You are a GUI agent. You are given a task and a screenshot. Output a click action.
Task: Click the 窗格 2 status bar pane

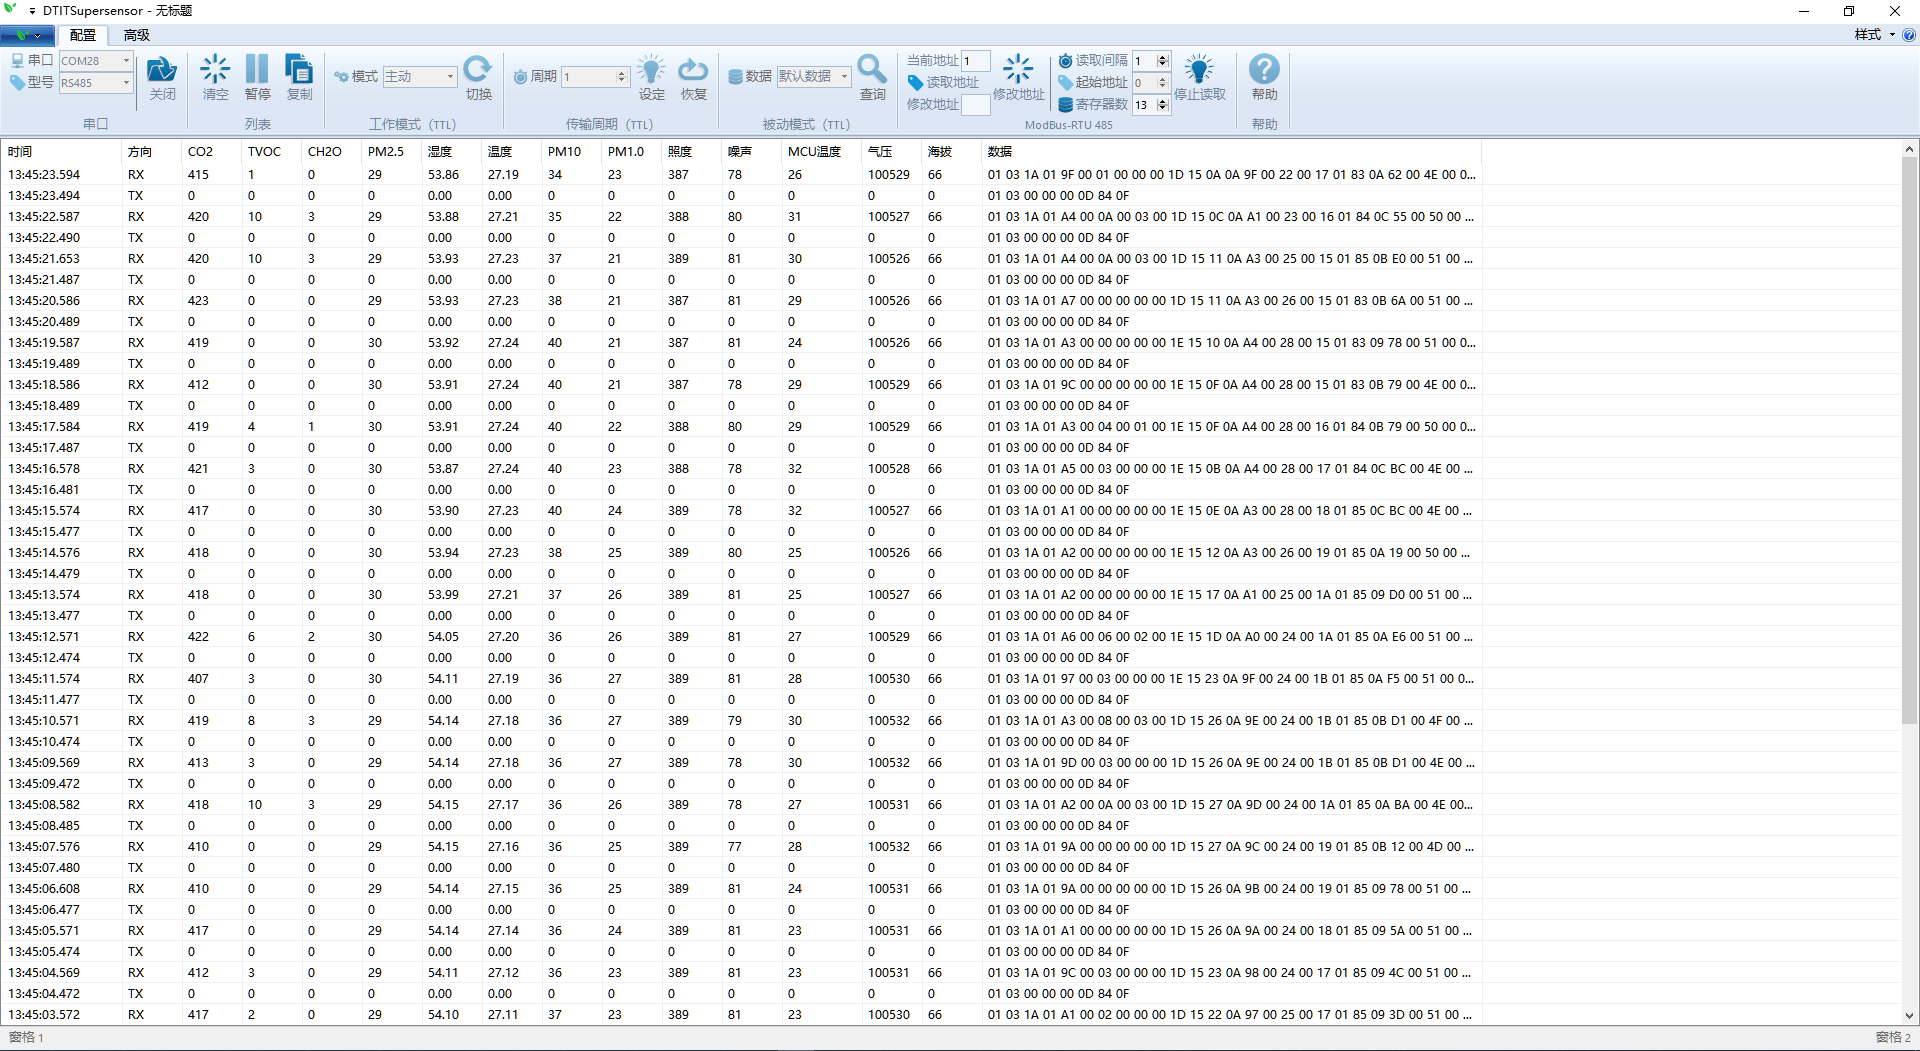tap(1893, 1037)
